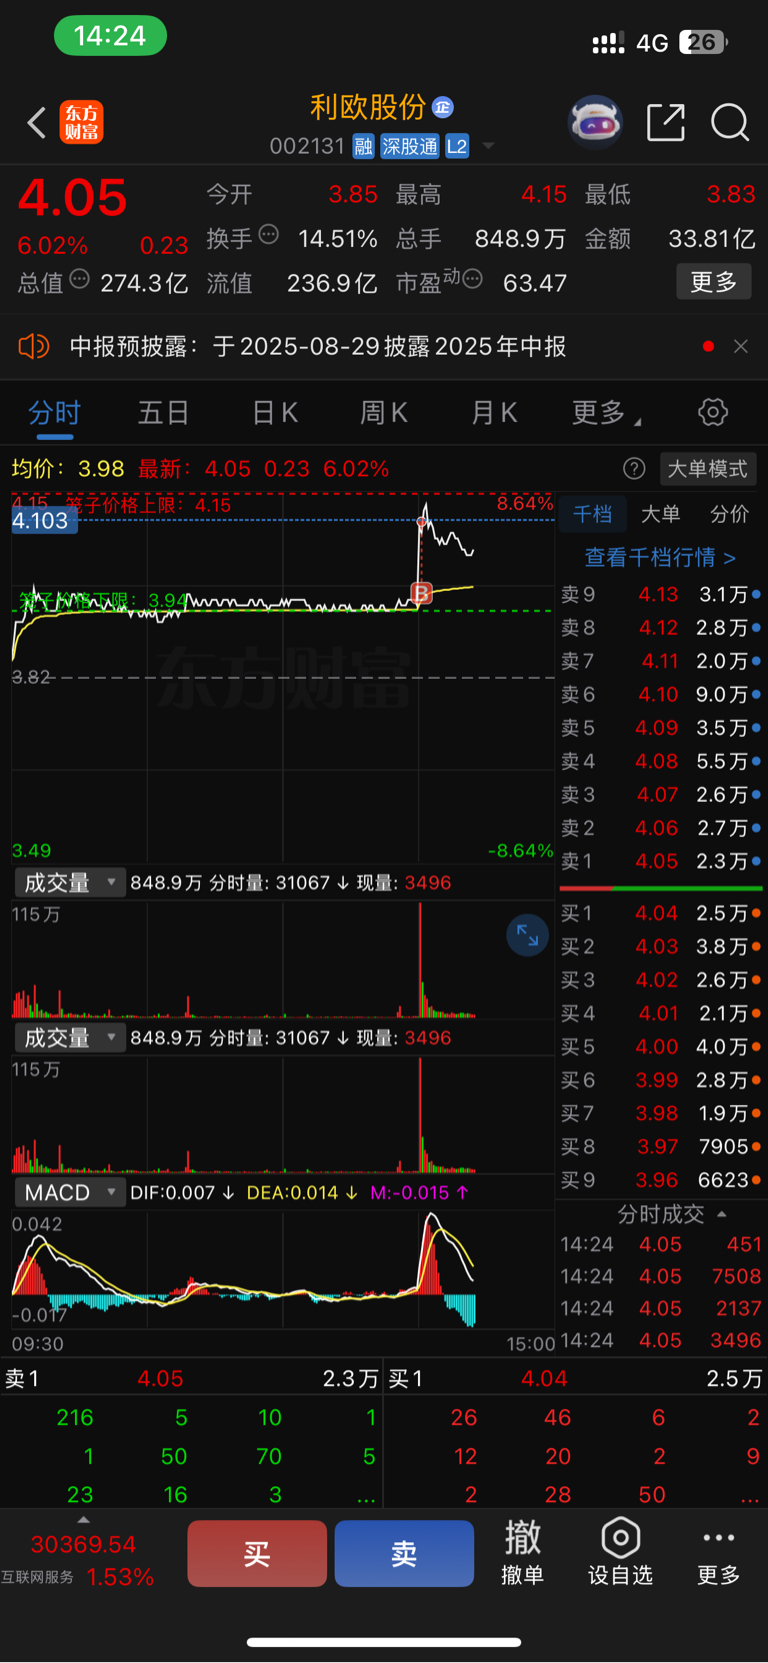
Task: Open the 东方财富 logo icon
Action: click(81, 123)
